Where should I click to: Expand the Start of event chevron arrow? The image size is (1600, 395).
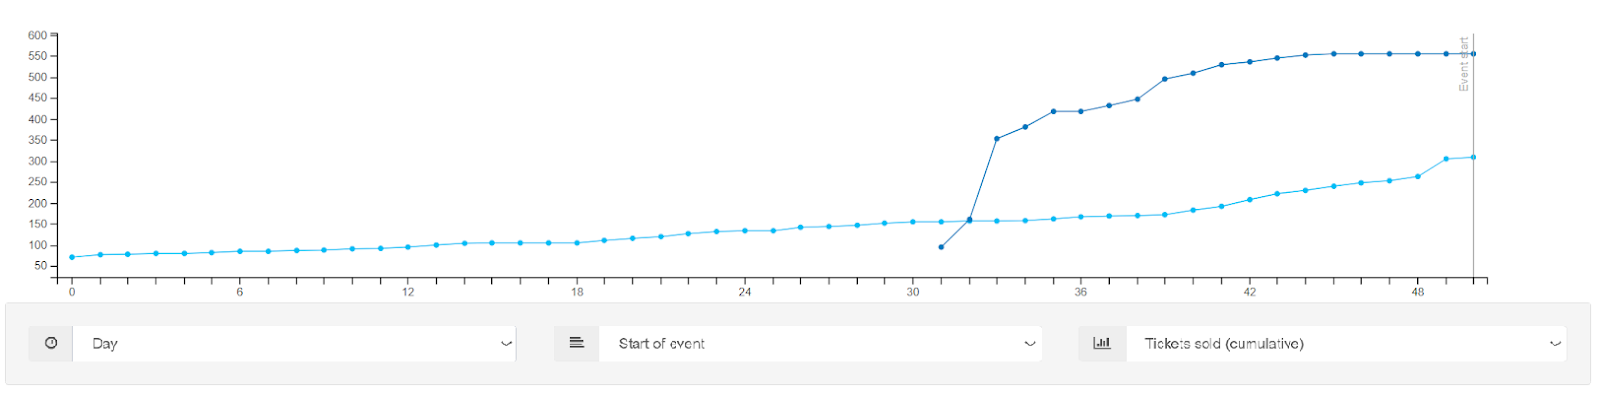(1030, 344)
